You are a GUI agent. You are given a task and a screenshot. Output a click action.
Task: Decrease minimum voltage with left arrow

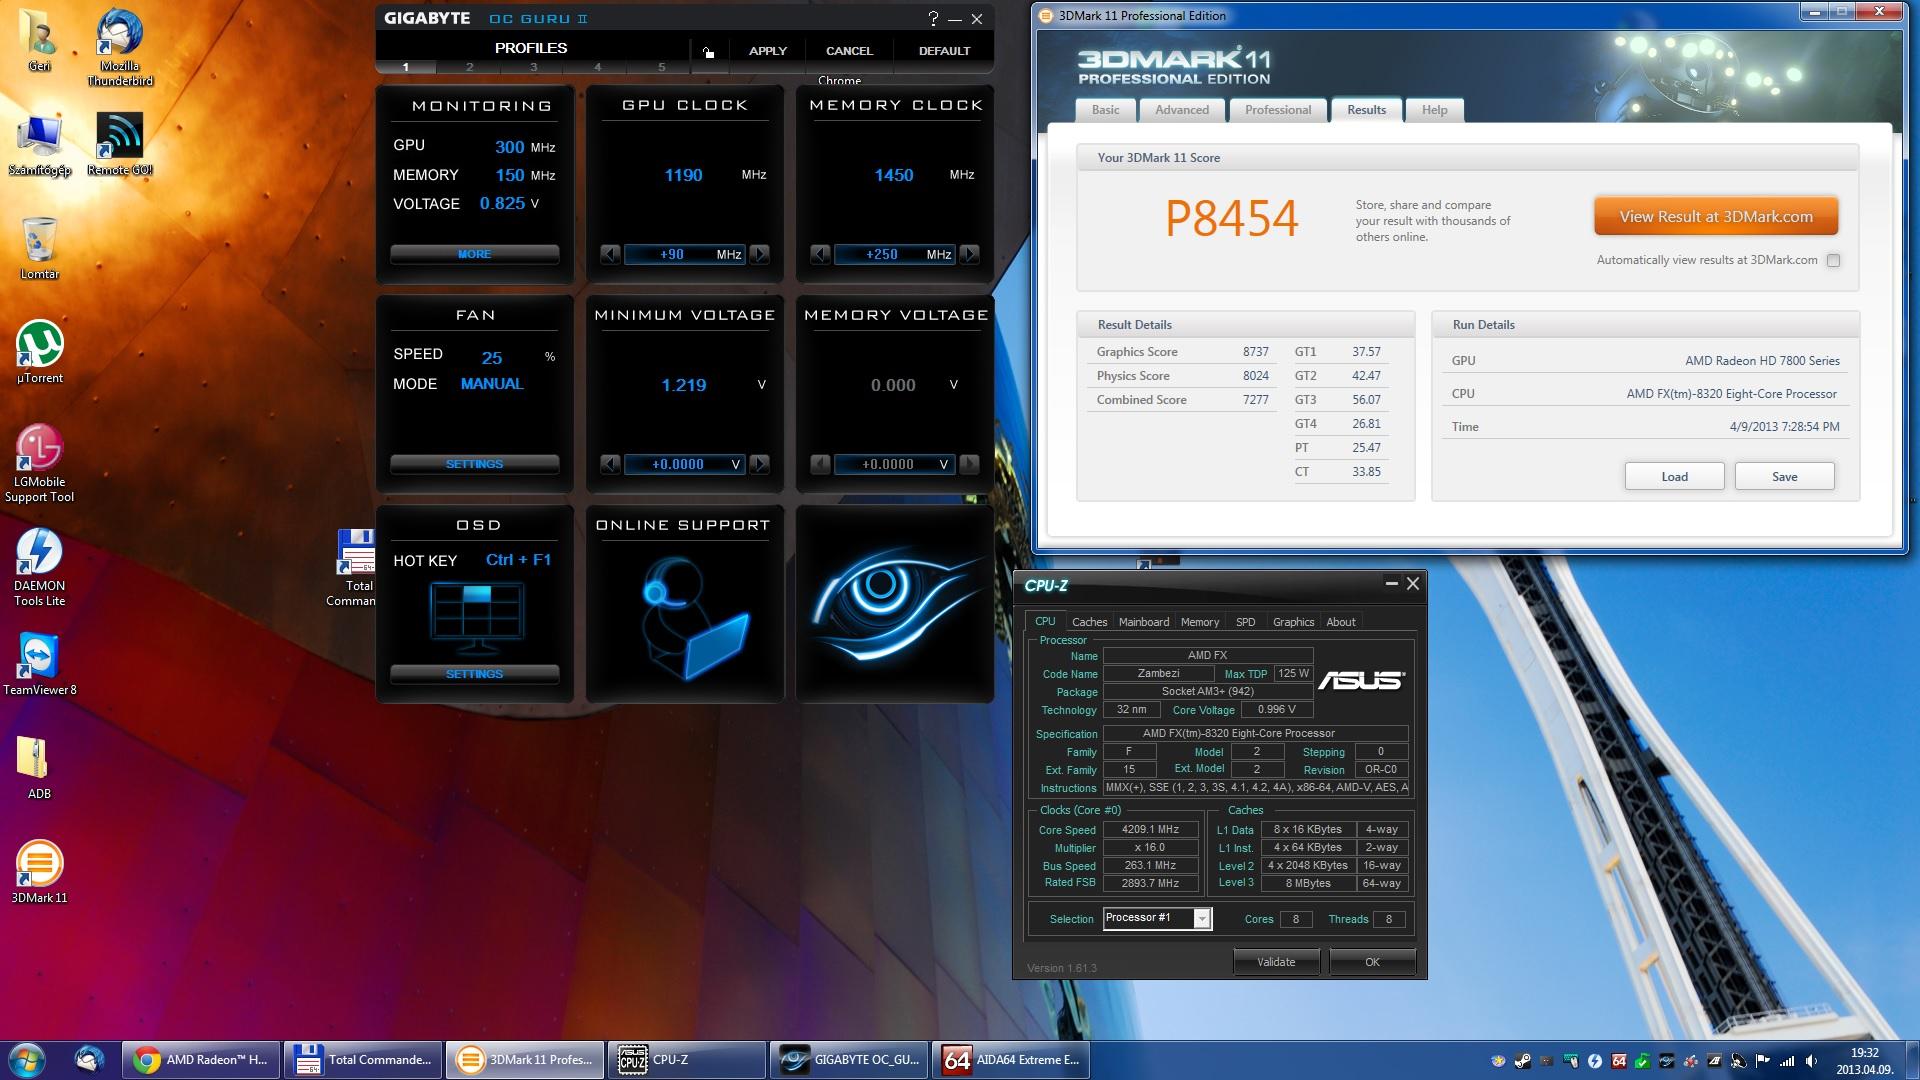tap(610, 464)
